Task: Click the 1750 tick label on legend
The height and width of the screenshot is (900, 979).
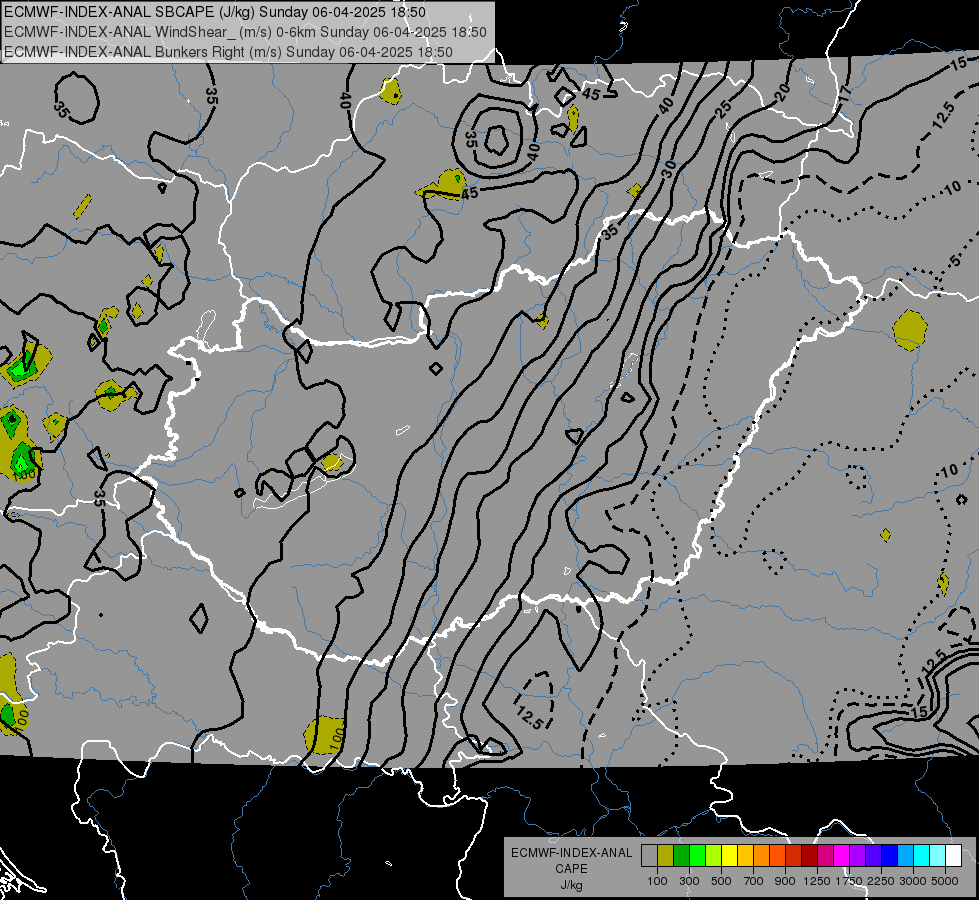Action: pos(849,881)
